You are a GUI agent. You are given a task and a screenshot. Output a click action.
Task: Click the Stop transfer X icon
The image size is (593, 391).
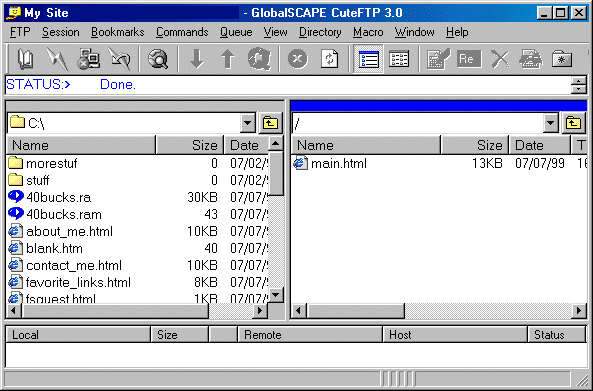coord(298,59)
